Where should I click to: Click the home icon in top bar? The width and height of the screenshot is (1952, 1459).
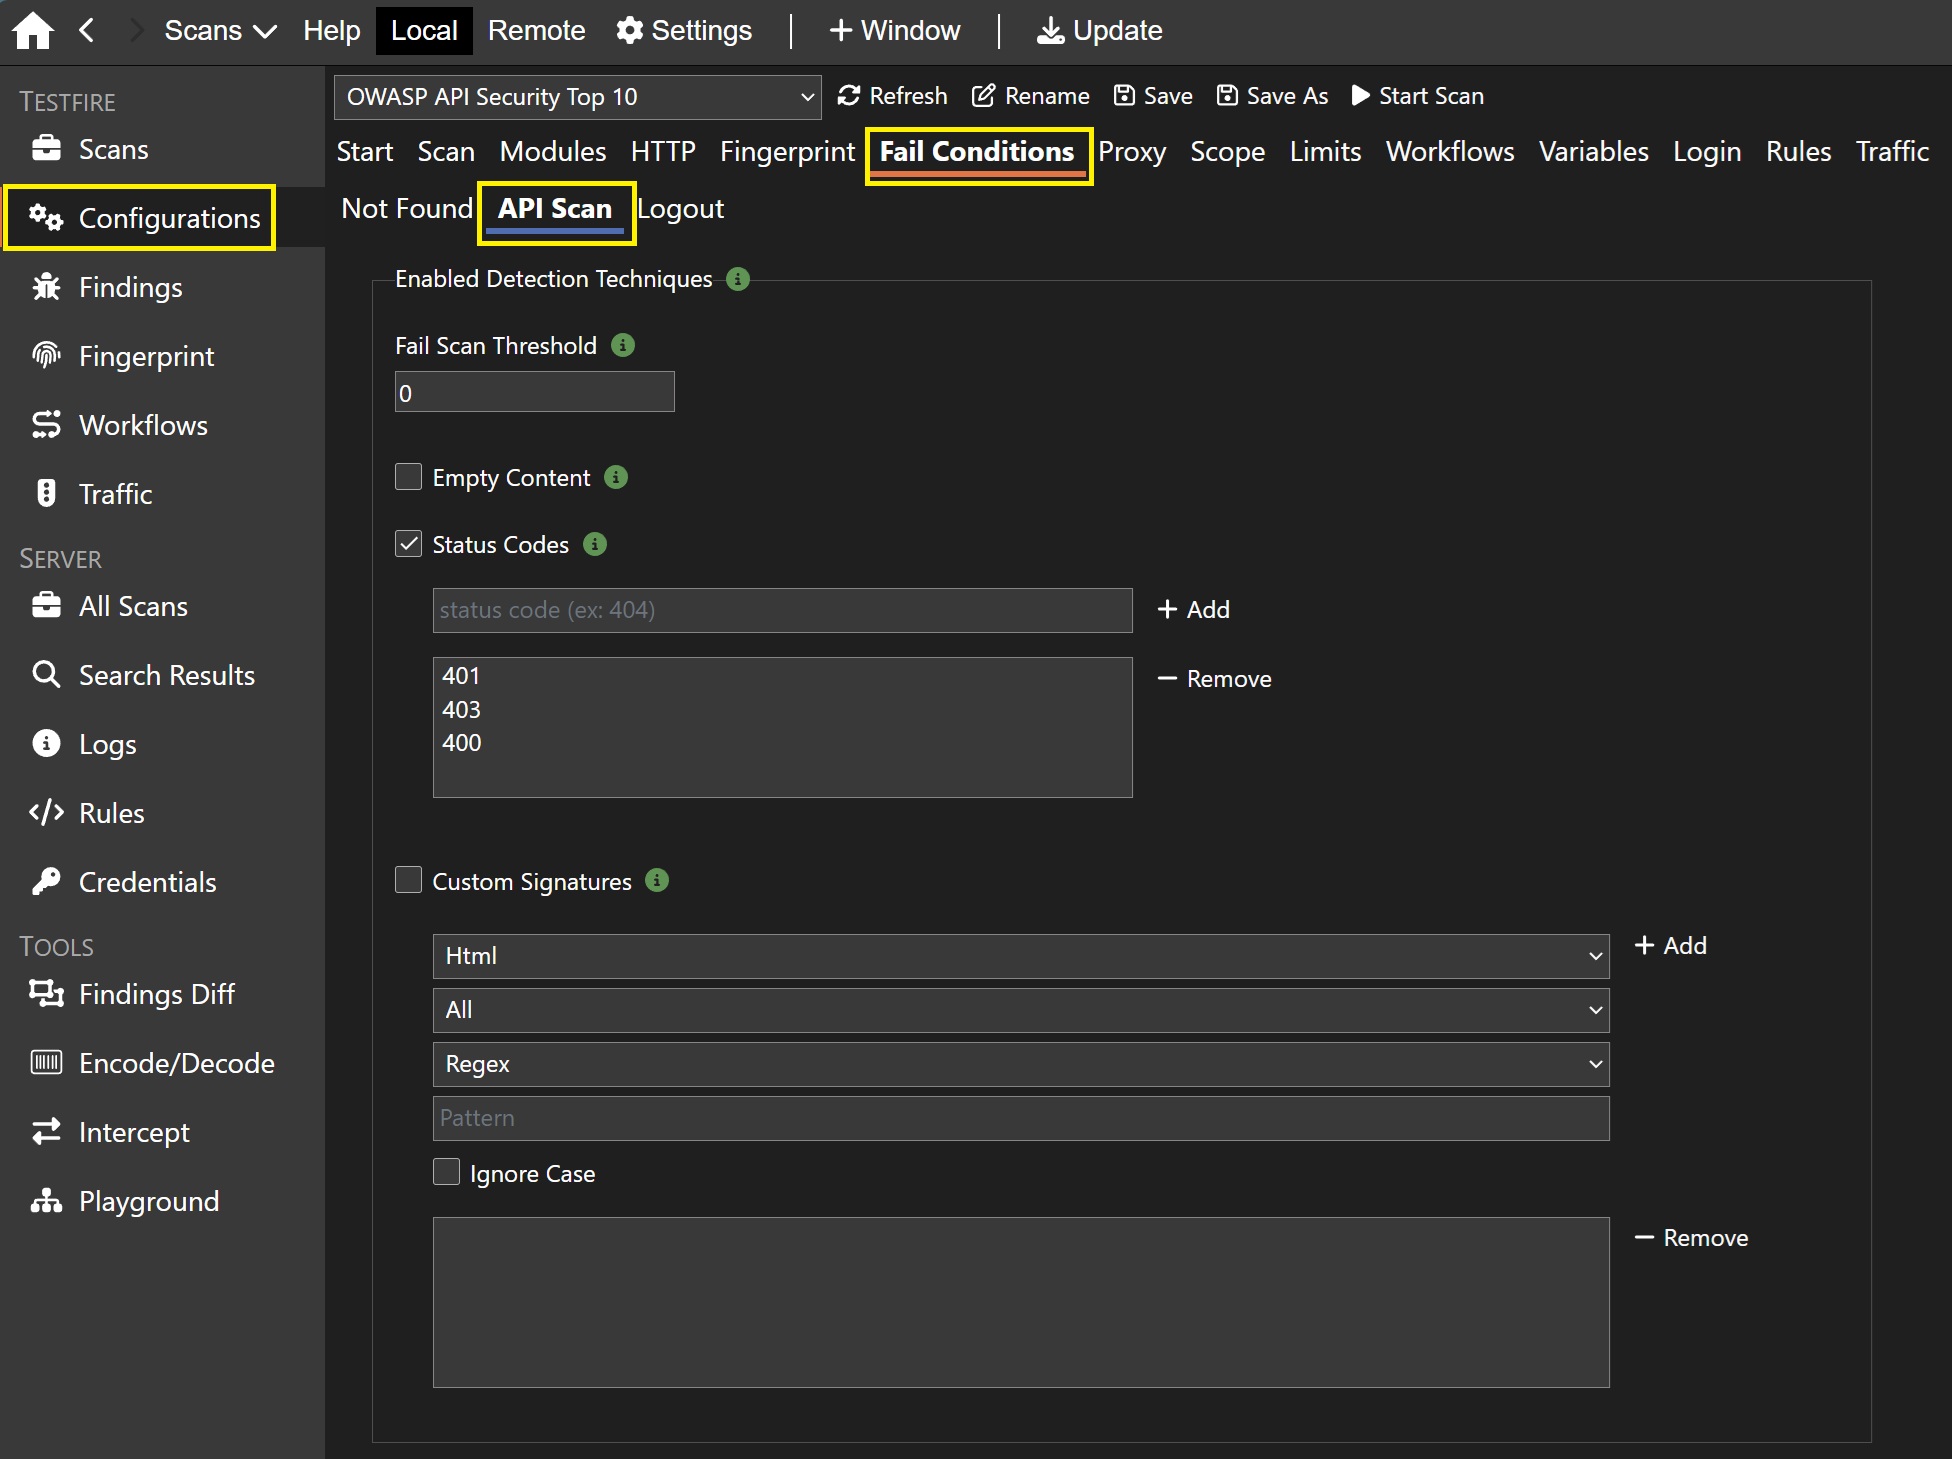[33, 30]
